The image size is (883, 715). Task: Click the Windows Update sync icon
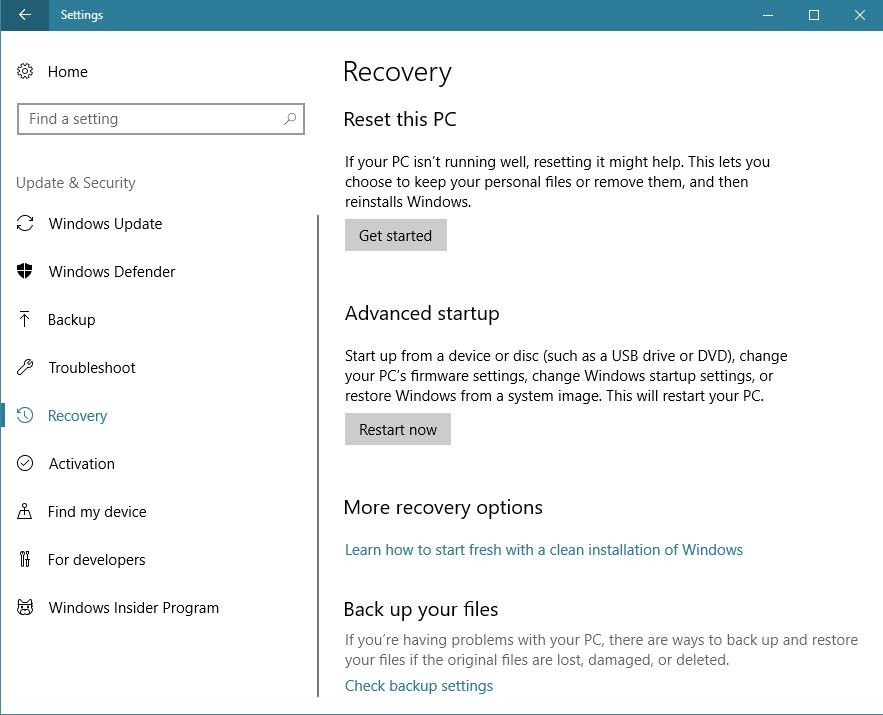[x=26, y=224]
